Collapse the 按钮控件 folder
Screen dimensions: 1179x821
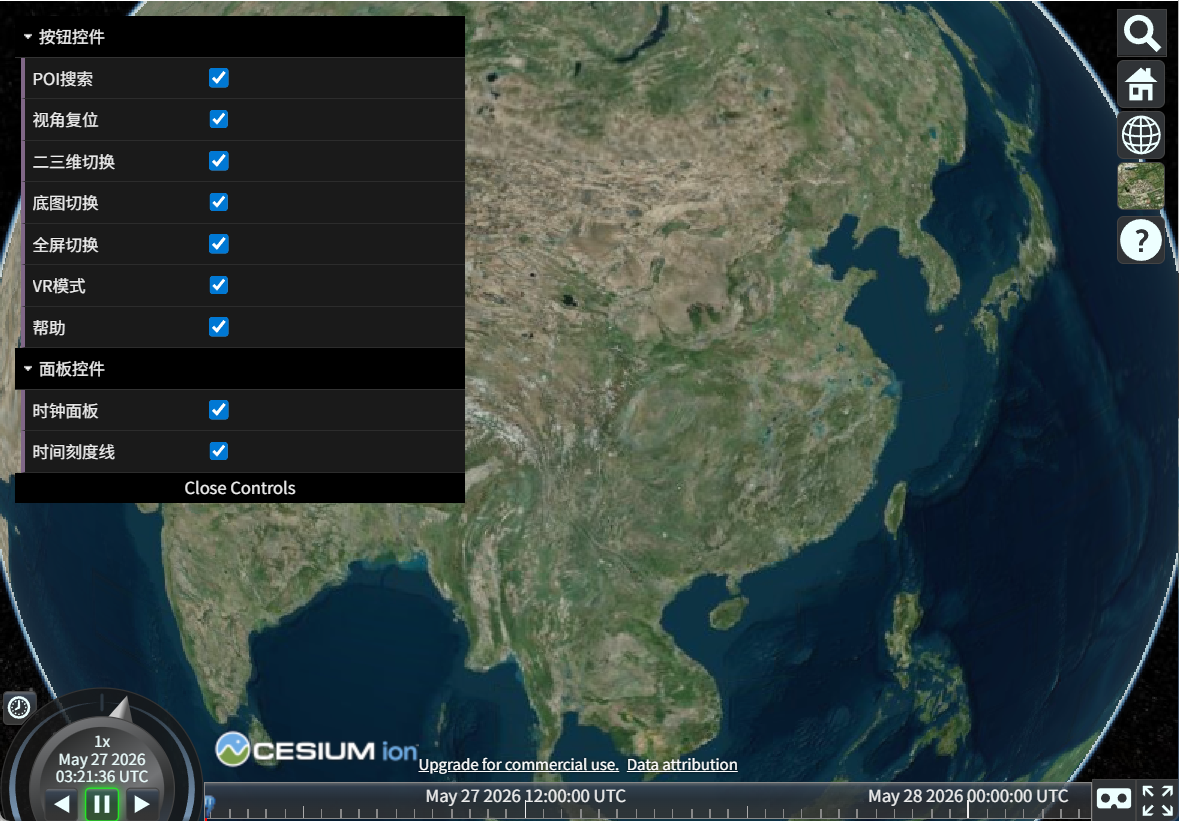coord(240,37)
